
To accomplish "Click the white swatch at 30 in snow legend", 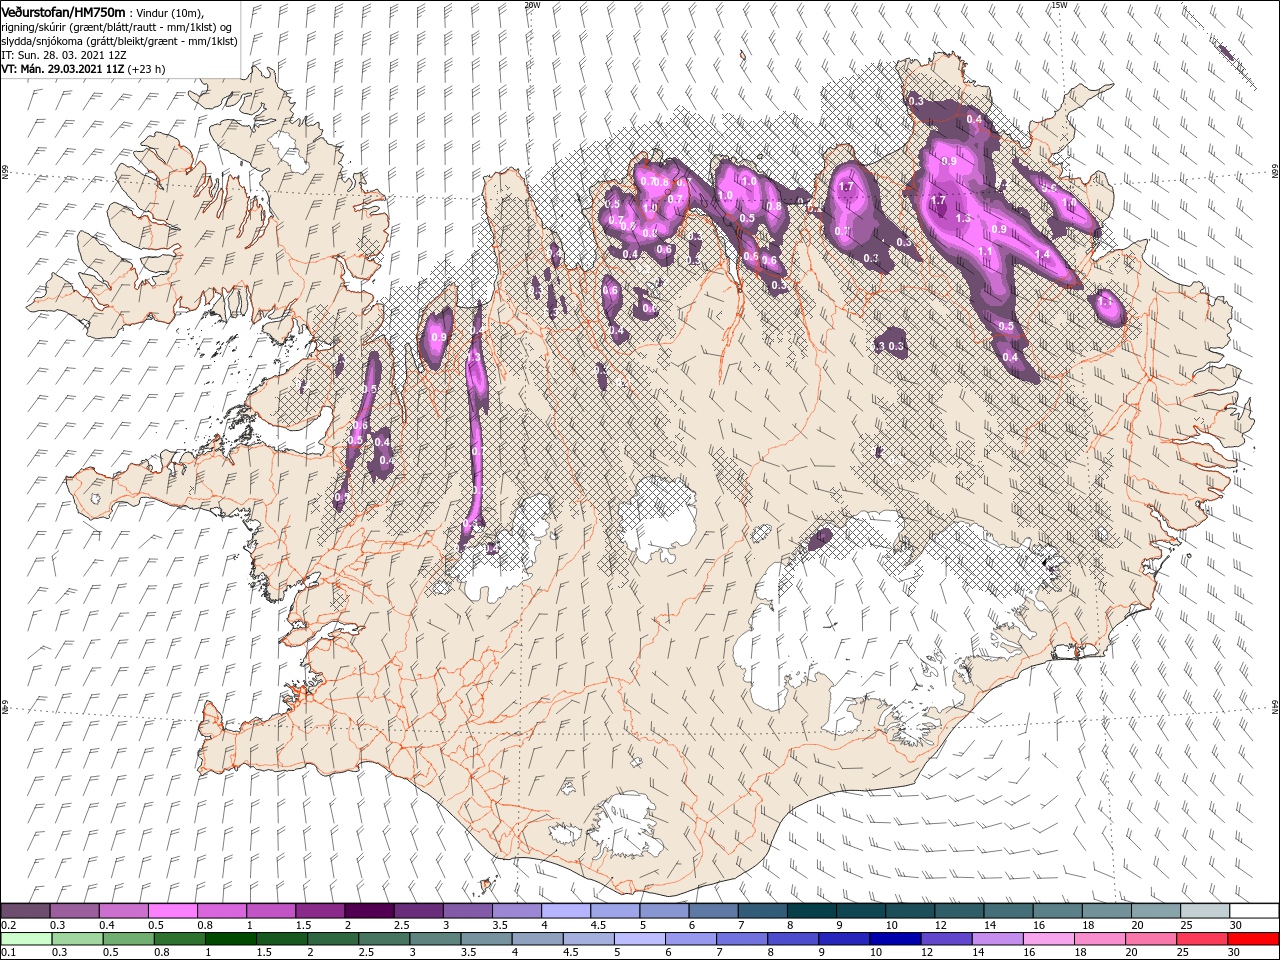I will 1254,911.
